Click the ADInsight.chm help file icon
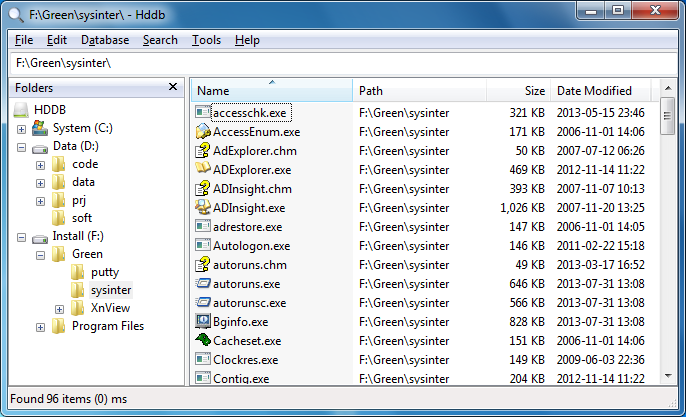Screen dimensions: 686x417 [203, 188]
